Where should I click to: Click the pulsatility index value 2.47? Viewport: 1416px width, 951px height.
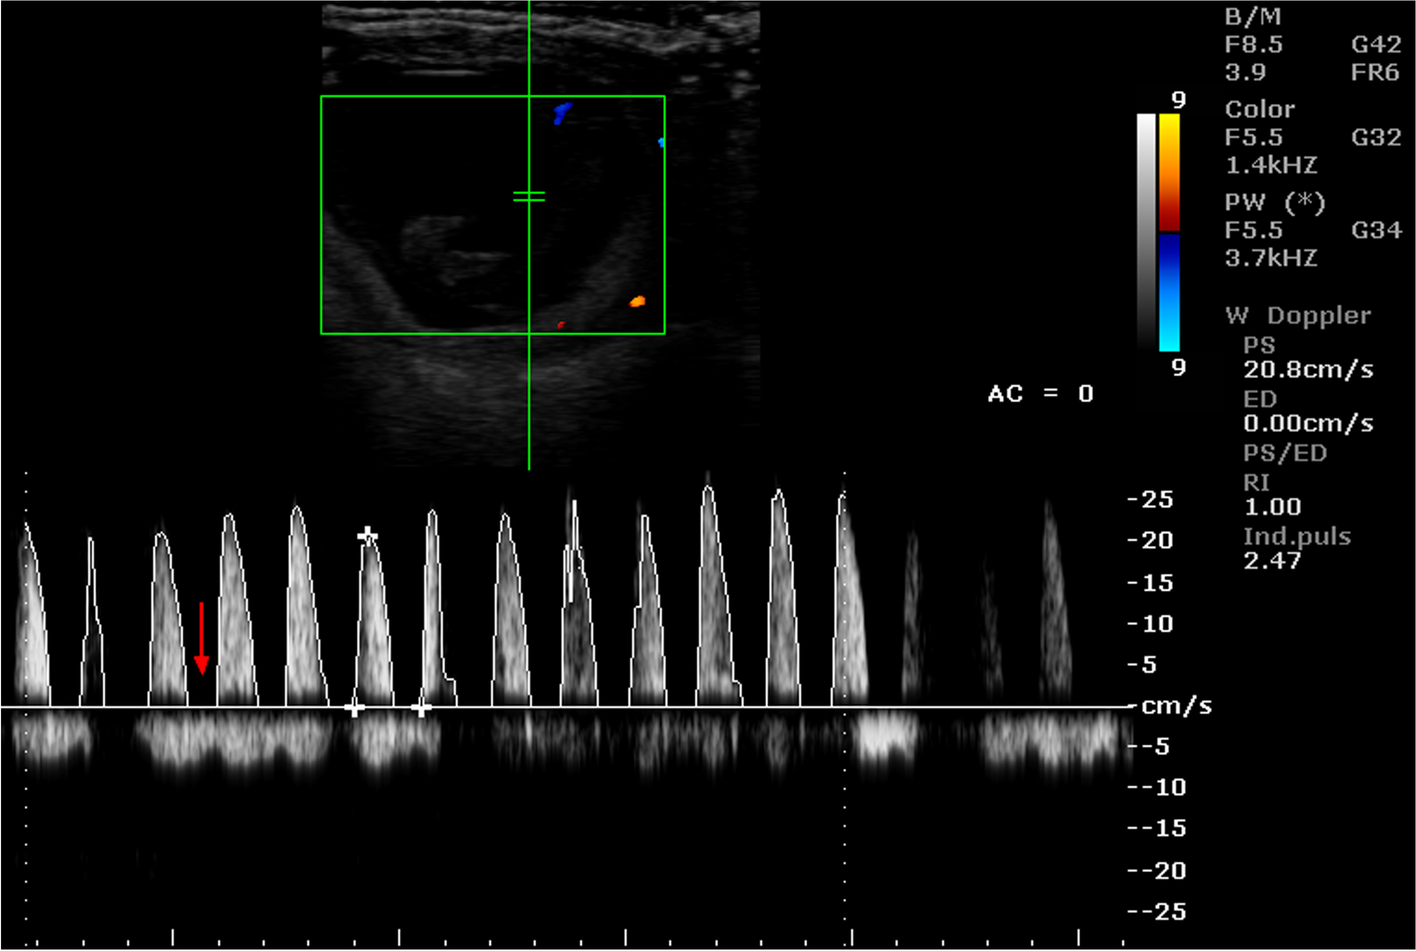[1272, 561]
